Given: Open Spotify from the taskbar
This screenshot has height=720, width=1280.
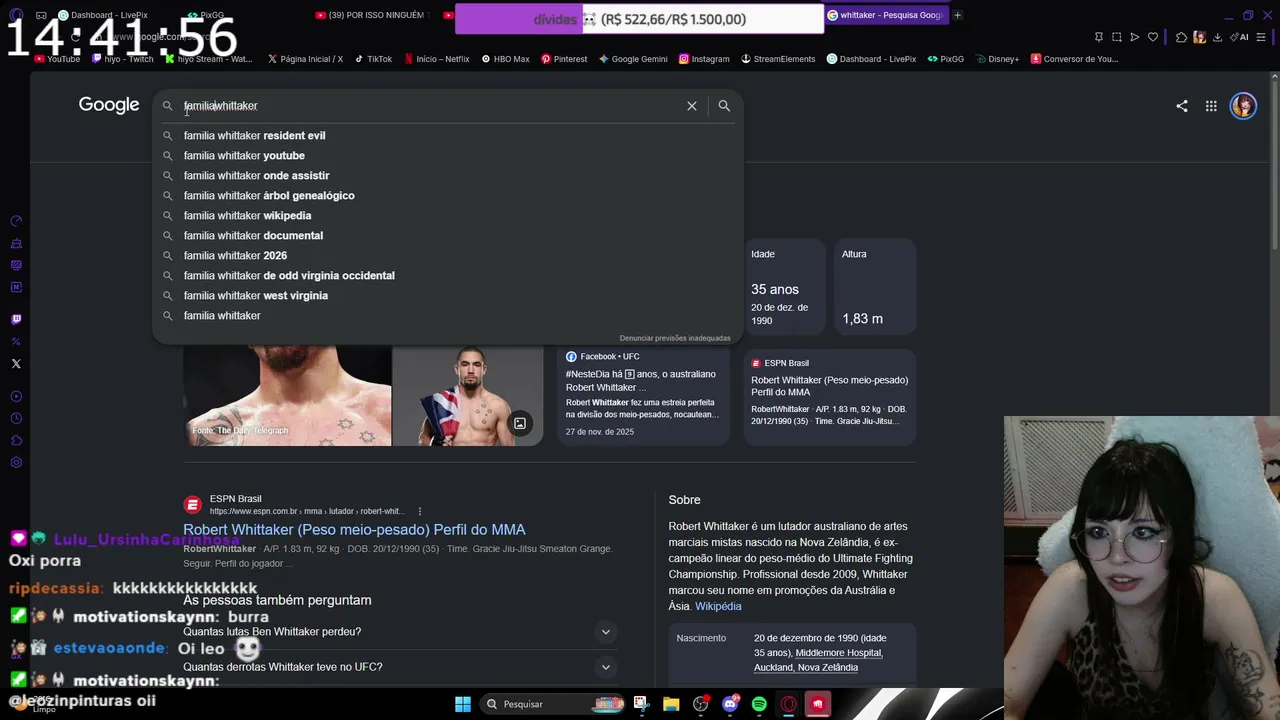Looking at the screenshot, I should [759, 704].
